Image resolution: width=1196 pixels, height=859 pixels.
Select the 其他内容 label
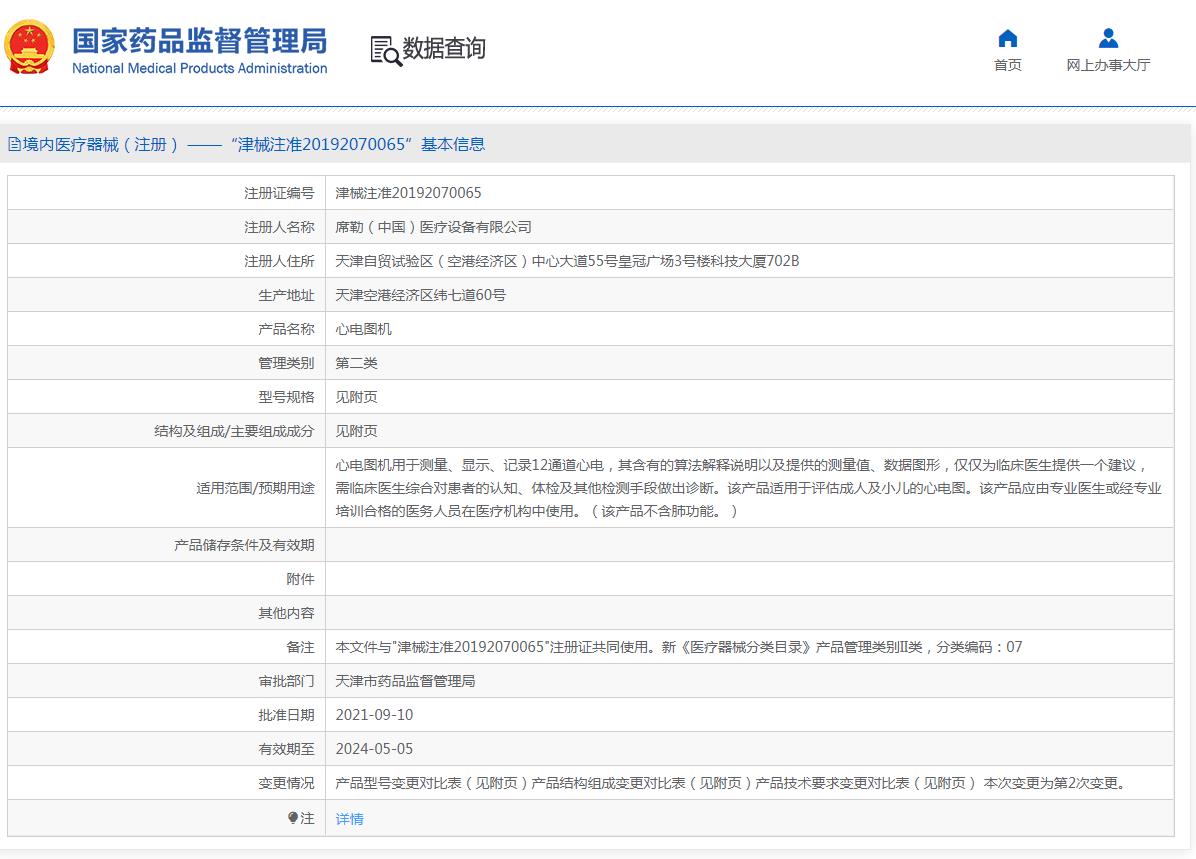pyautogui.click(x=286, y=613)
